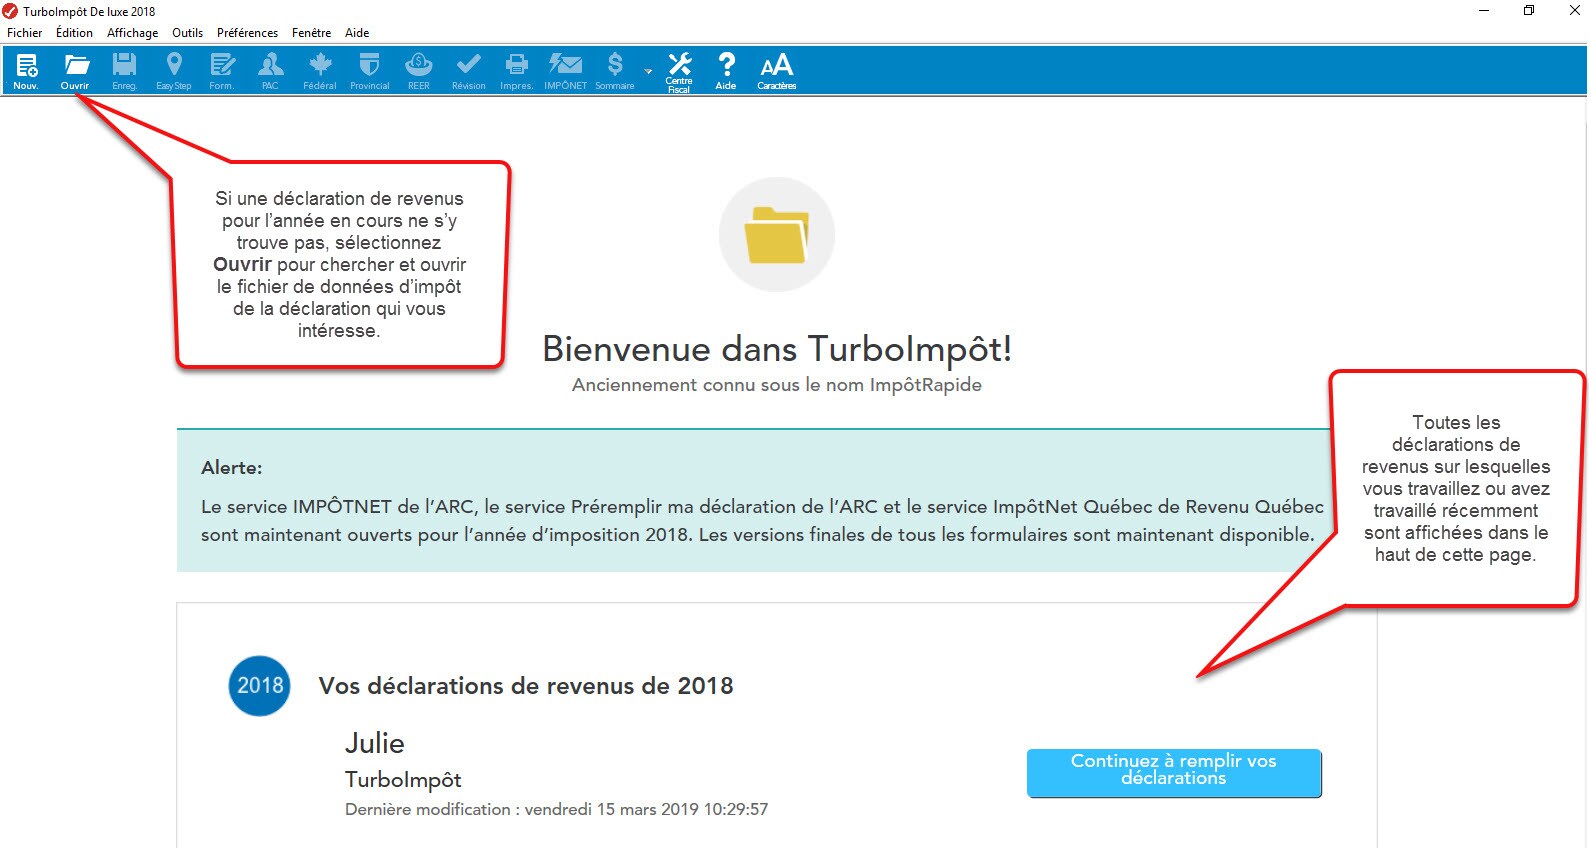This screenshot has height=848, width=1589.
Task: Click the TurboImpôt title bar app icon
Action: point(10,11)
